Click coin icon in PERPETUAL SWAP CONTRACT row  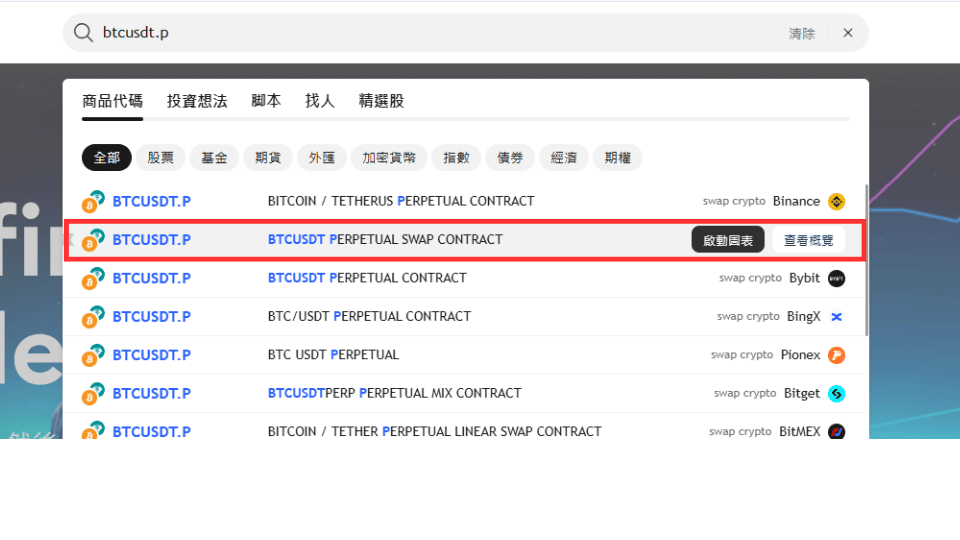(x=93, y=240)
